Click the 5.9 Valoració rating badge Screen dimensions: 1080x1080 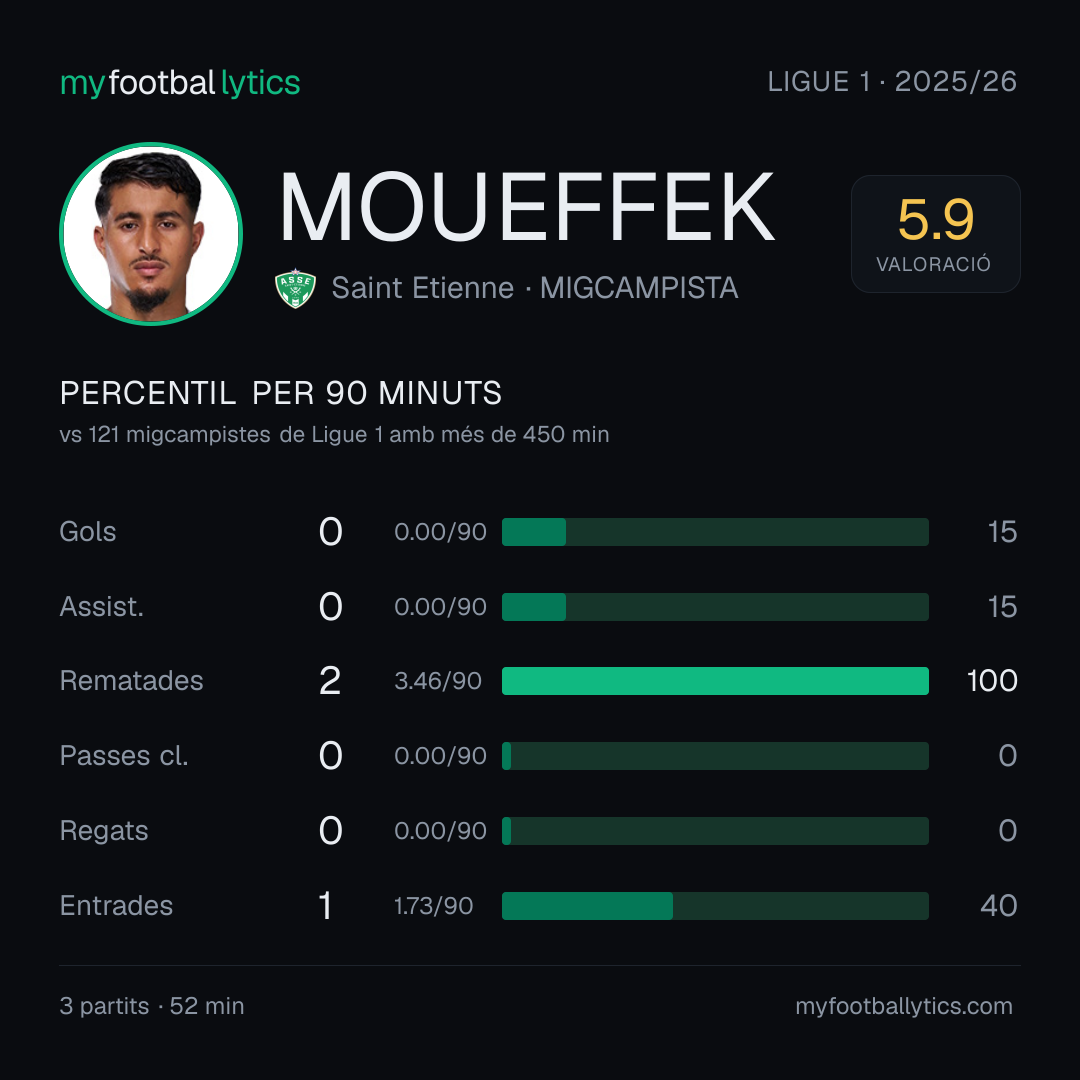click(935, 233)
